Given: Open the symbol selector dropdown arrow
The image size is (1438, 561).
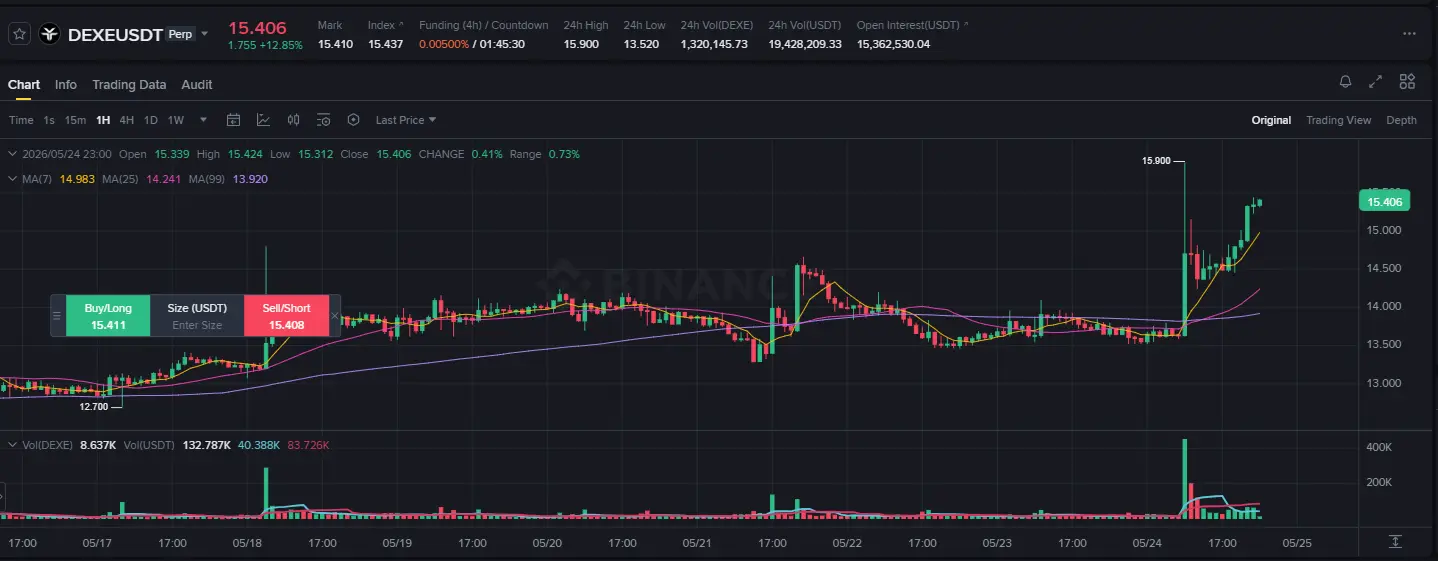Looking at the screenshot, I should (x=205, y=33).
